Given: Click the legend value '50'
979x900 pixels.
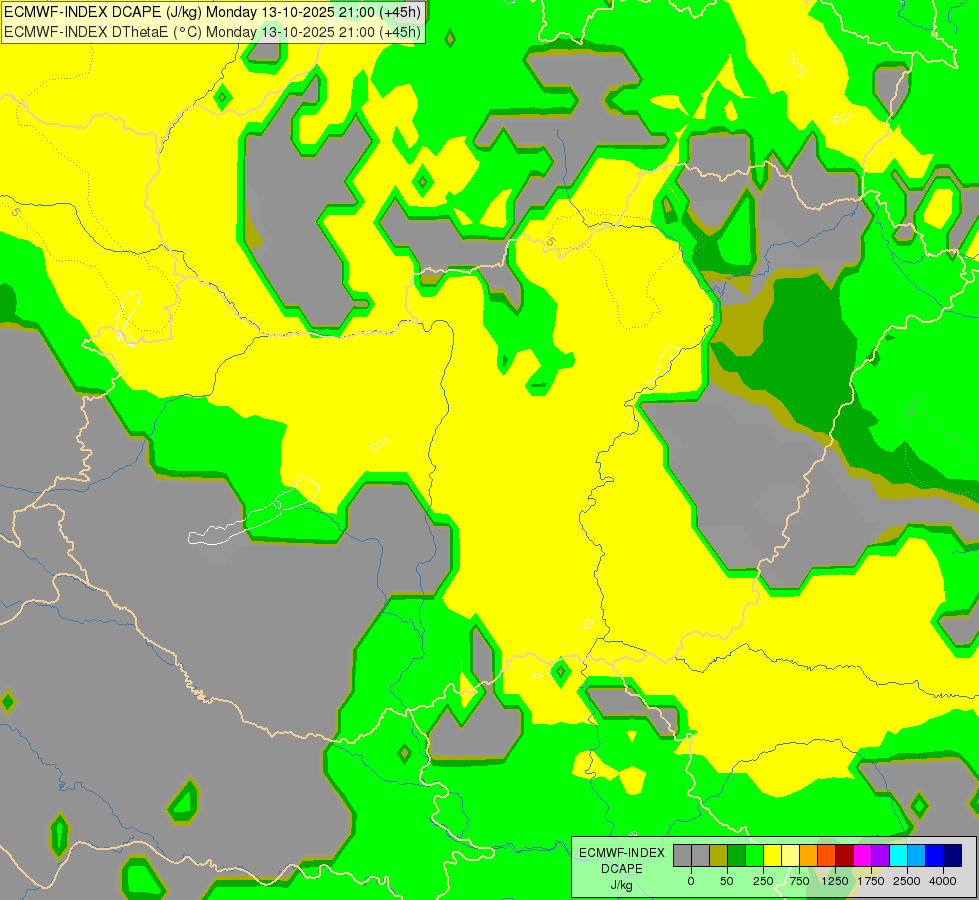Looking at the screenshot, I should click(727, 881).
